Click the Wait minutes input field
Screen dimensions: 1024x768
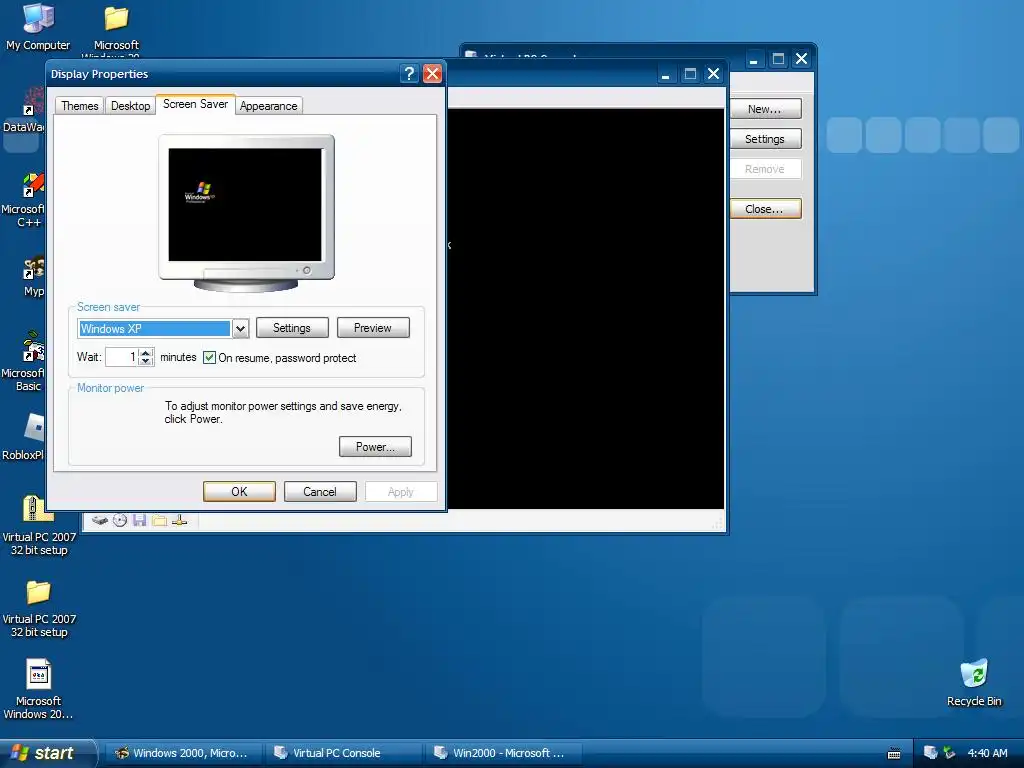[x=123, y=357]
